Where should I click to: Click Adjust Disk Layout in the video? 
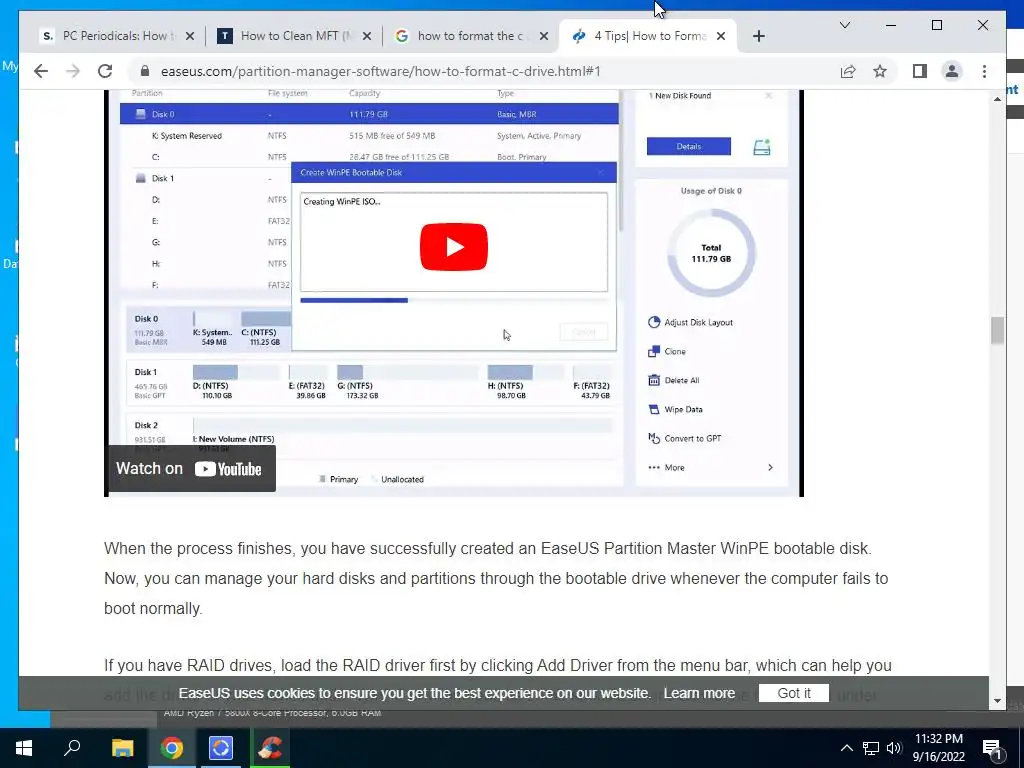(690, 322)
